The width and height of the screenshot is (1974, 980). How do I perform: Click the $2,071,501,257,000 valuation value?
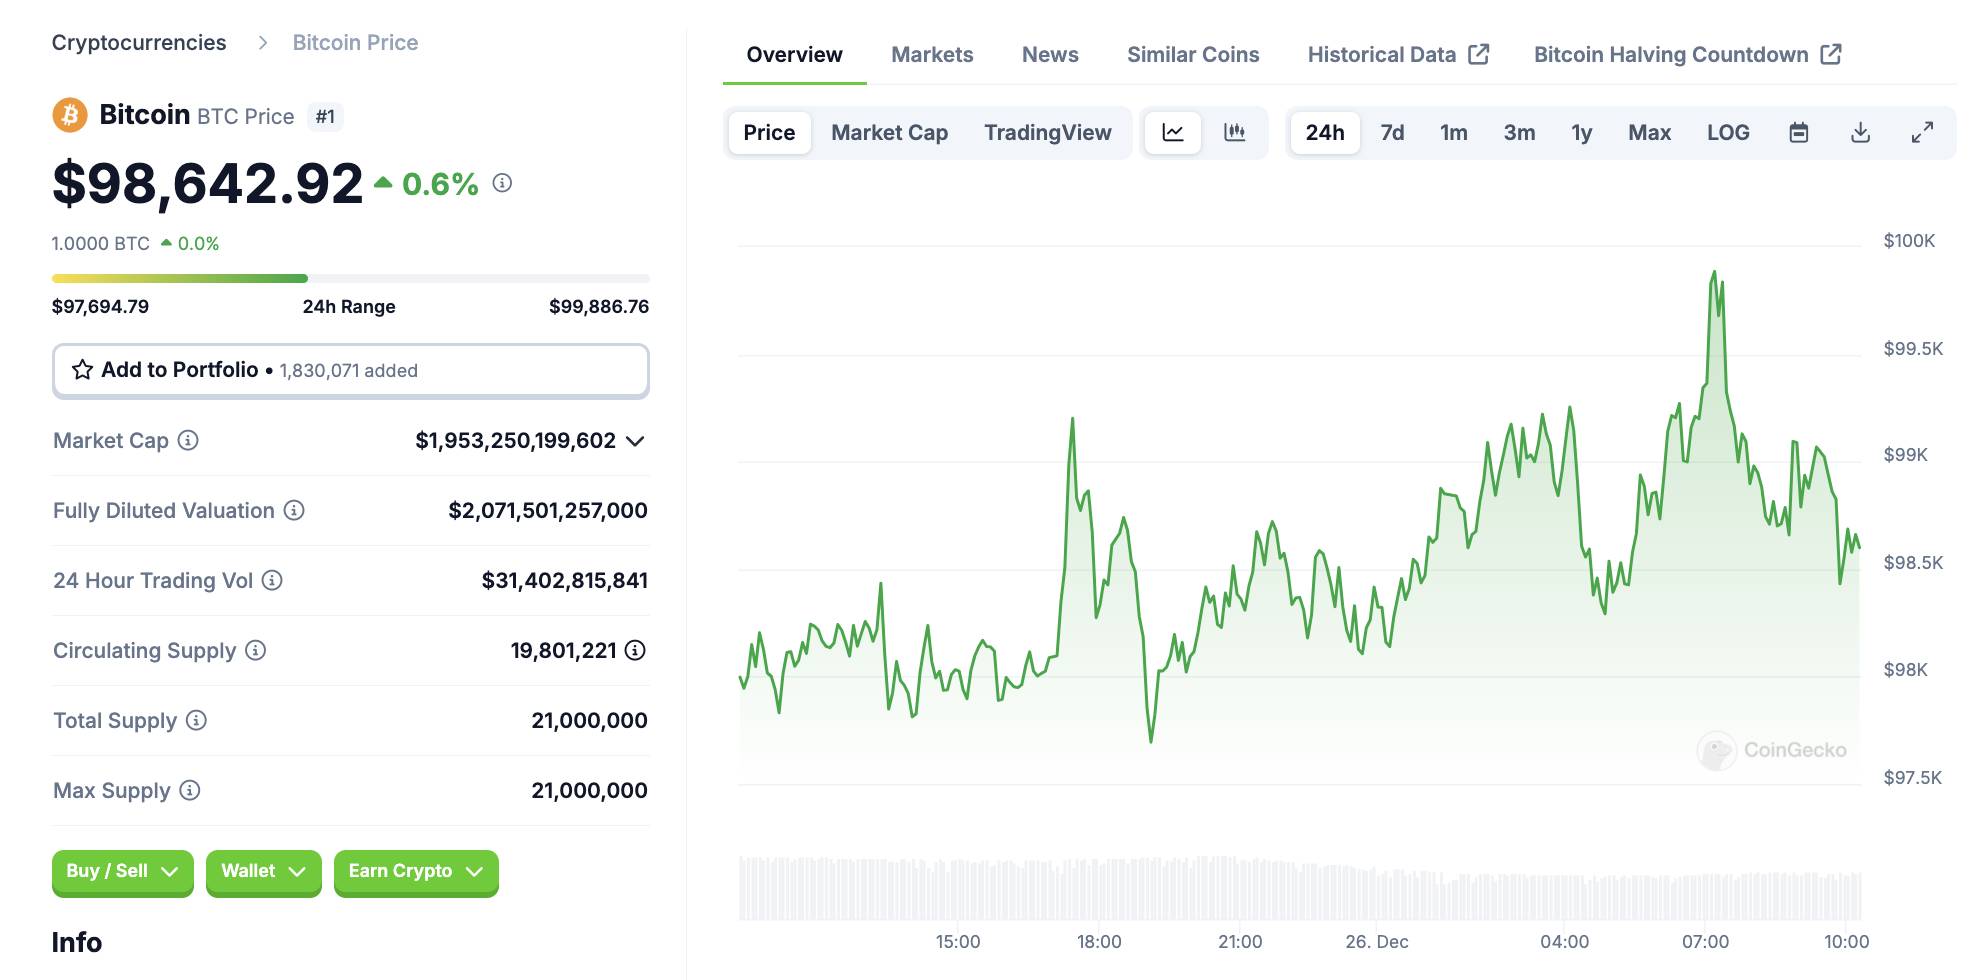pyautogui.click(x=548, y=511)
